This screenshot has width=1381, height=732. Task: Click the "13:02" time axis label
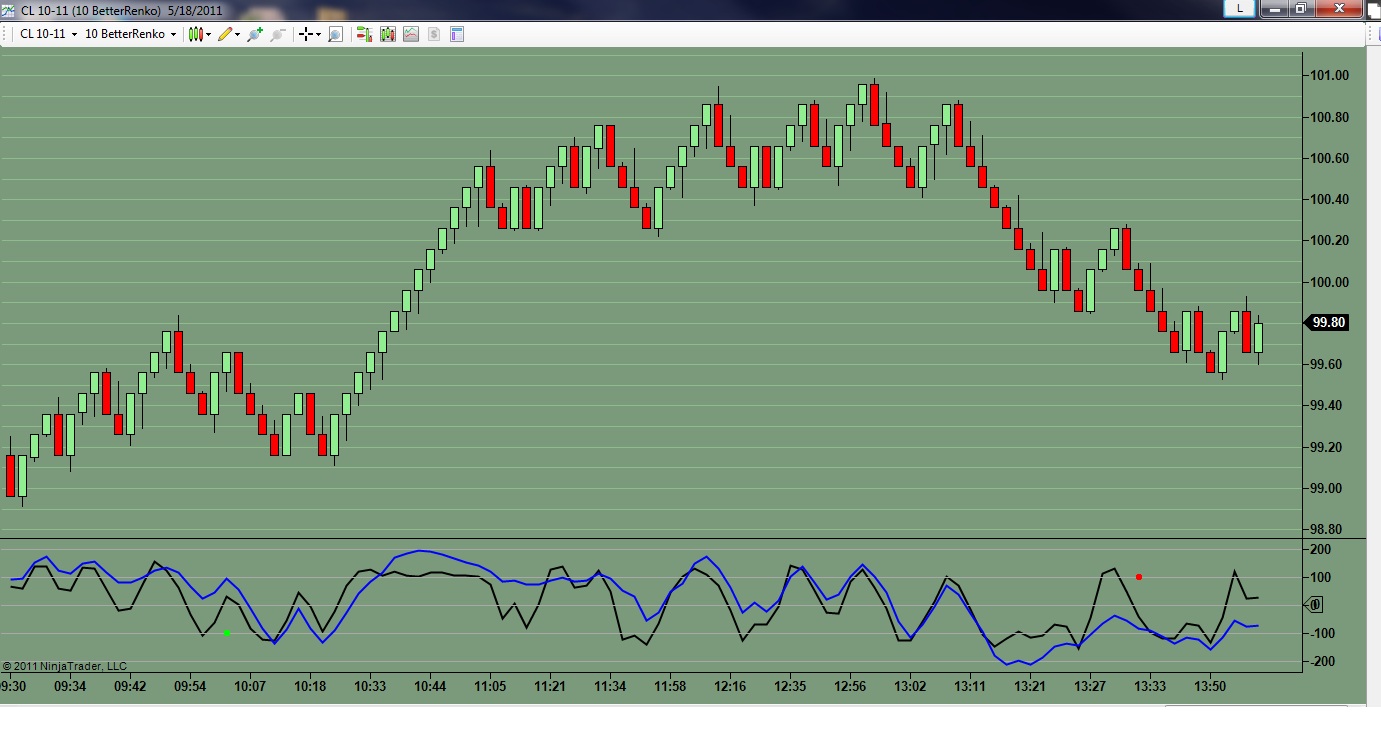(910, 687)
